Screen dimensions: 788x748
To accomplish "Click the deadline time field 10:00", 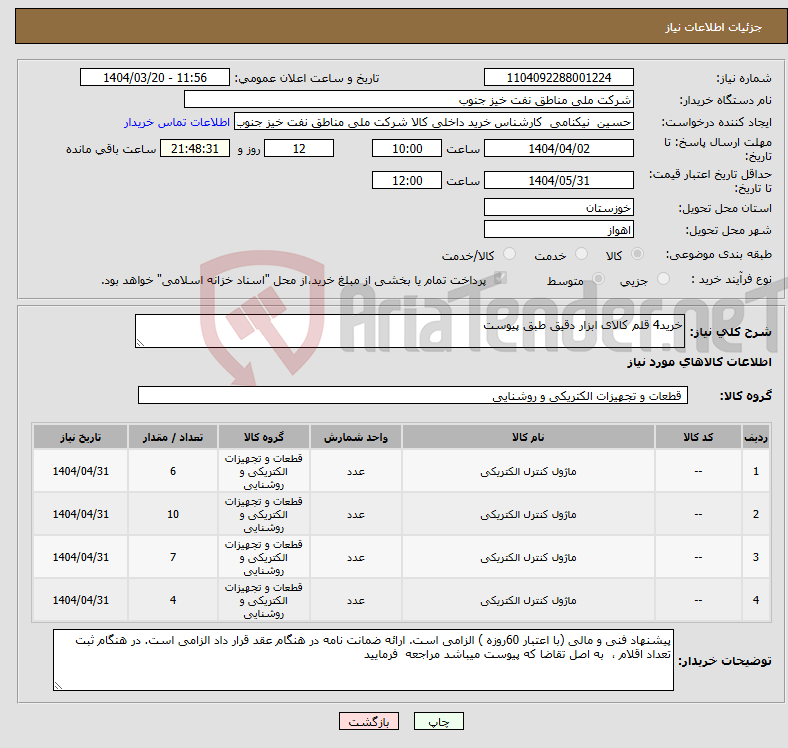I will pos(407,148).
